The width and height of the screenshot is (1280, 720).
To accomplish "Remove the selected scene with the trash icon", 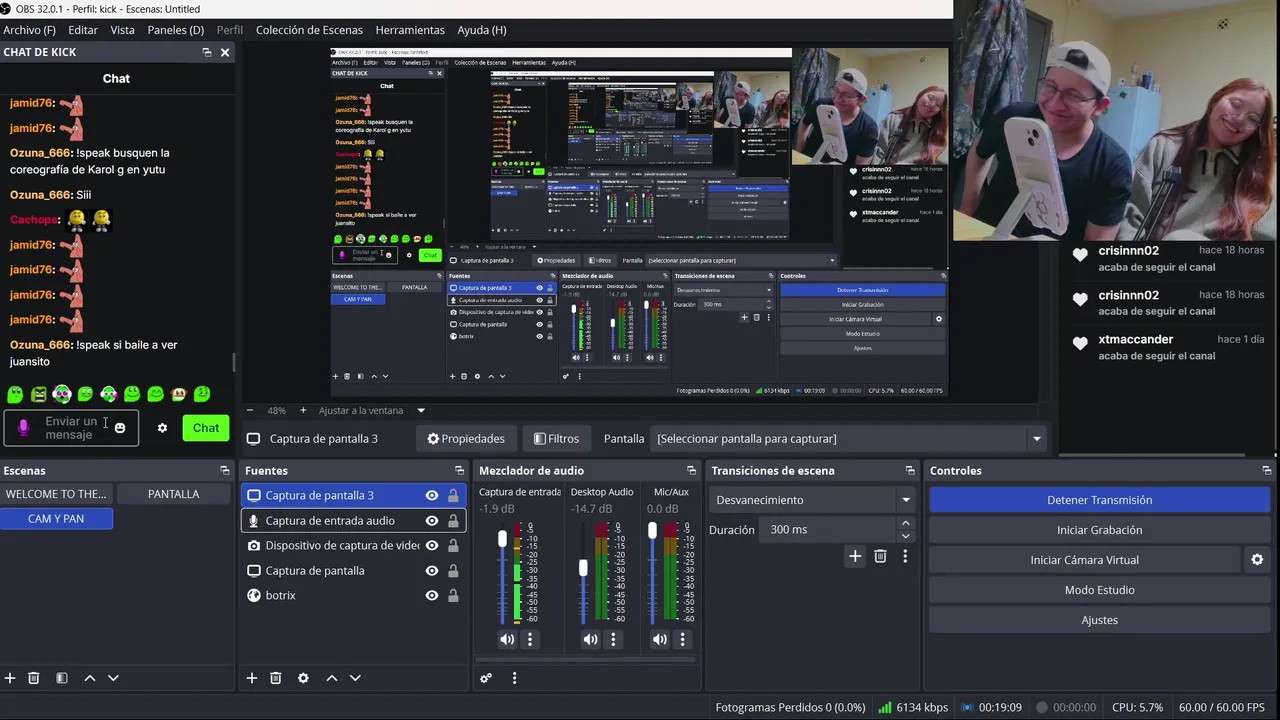I will [33, 678].
